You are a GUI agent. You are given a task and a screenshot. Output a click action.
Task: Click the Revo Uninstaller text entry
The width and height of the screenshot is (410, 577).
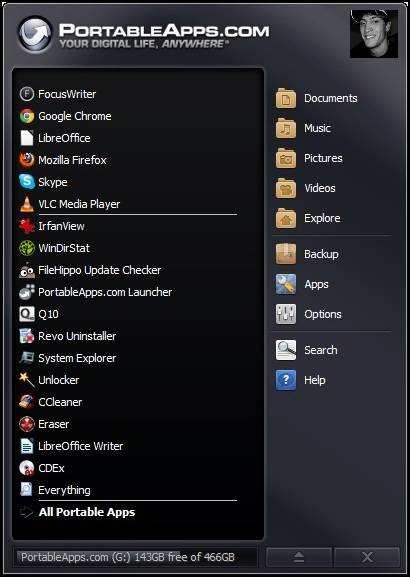(x=77, y=336)
